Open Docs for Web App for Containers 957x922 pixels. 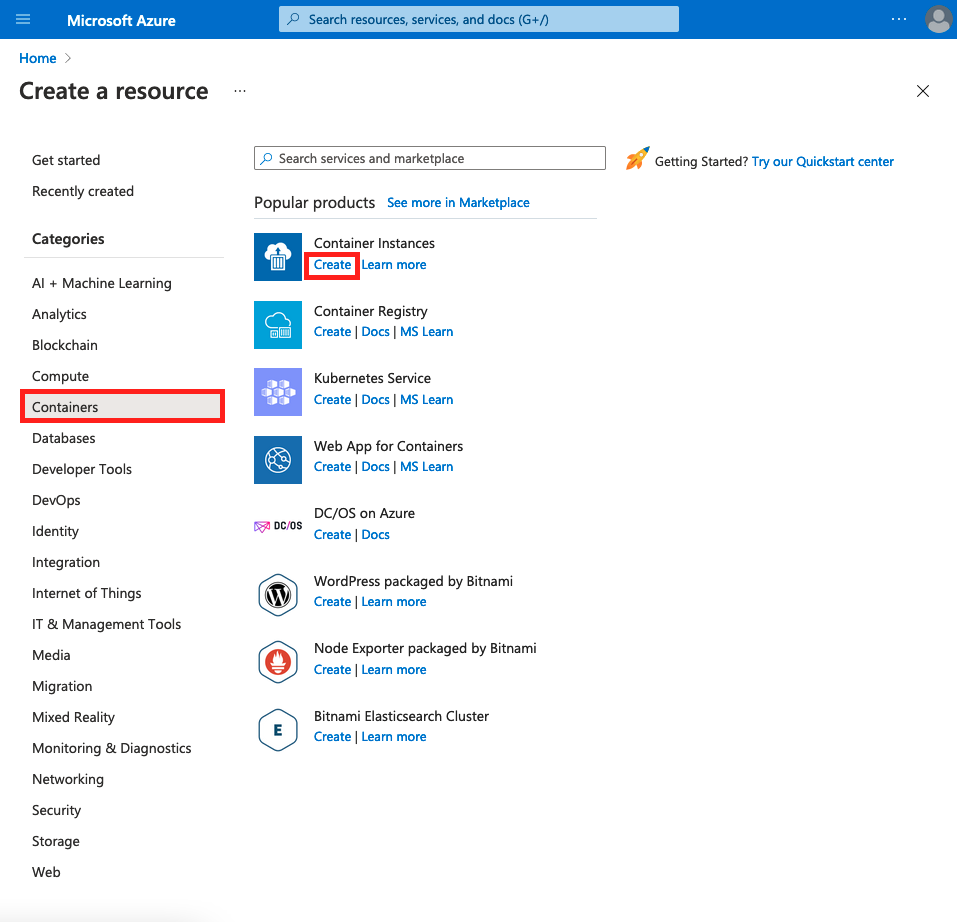tap(375, 467)
